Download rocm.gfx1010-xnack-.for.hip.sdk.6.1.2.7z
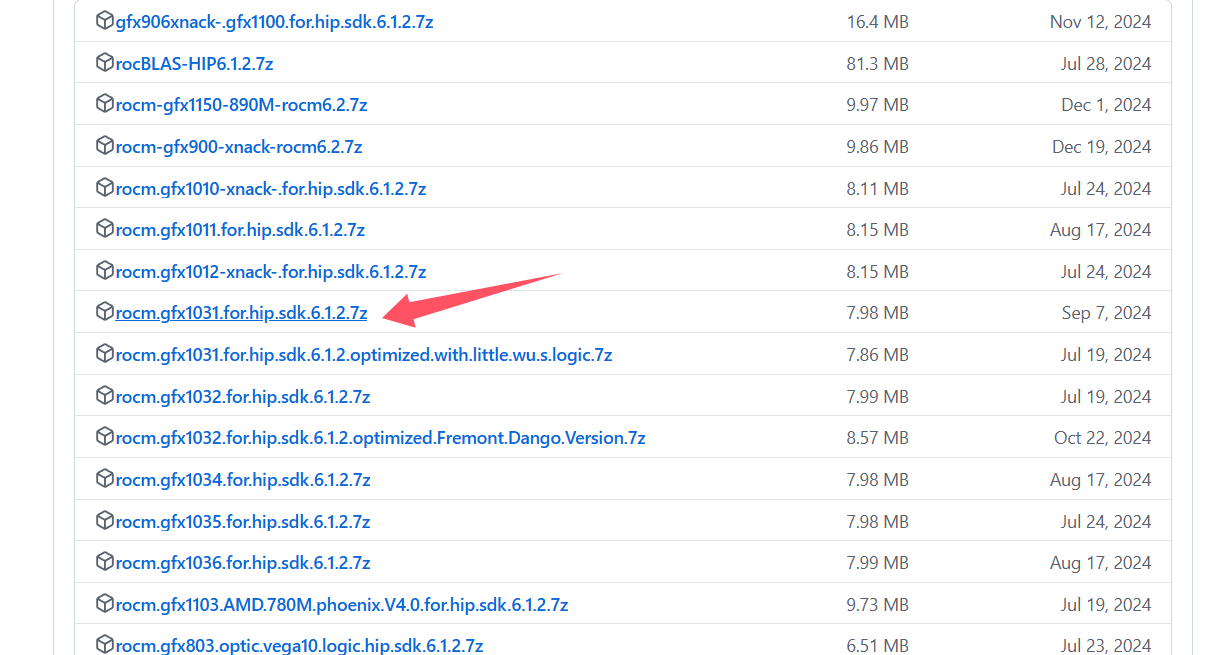The width and height of the screenshot is (1217, 655). click(271, 189)
